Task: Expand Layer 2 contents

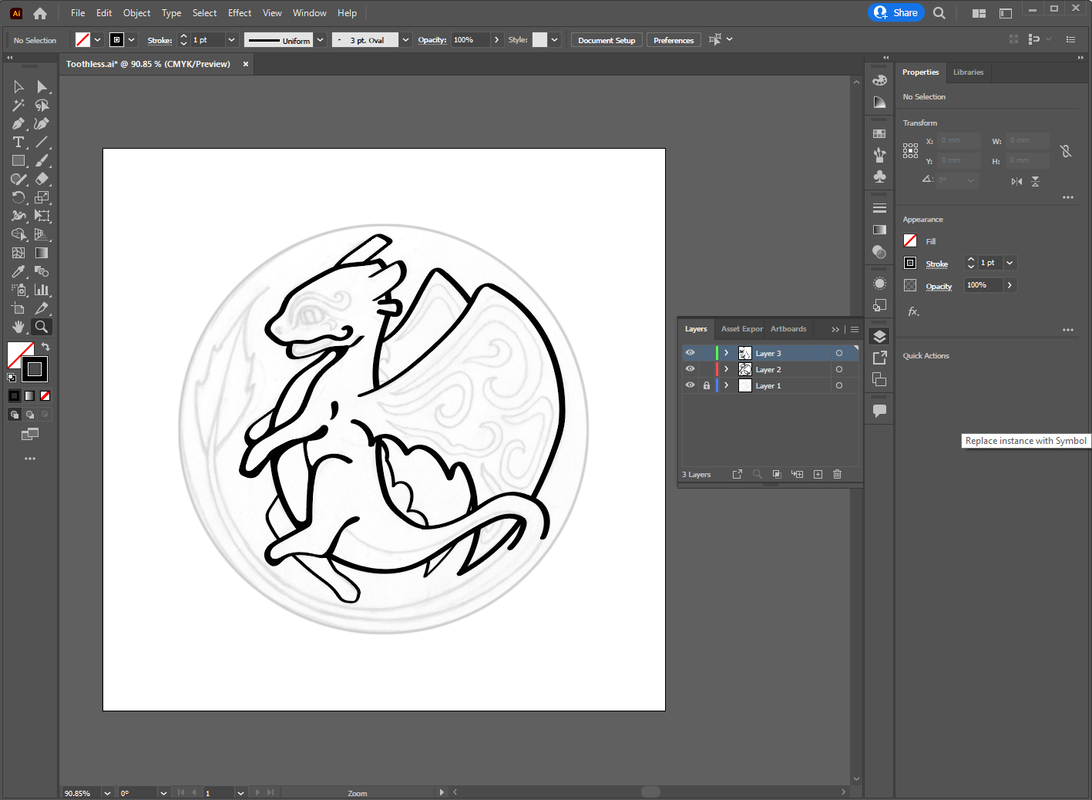Action: pyautogui.click(x=726, y=369)
